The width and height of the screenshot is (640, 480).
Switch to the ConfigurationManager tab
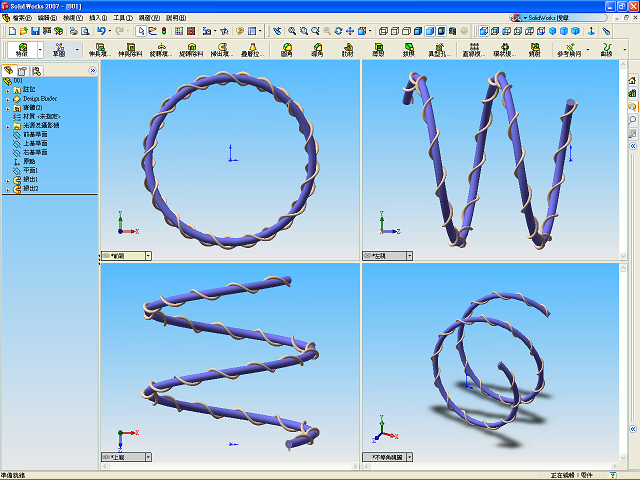pos(37,71)
